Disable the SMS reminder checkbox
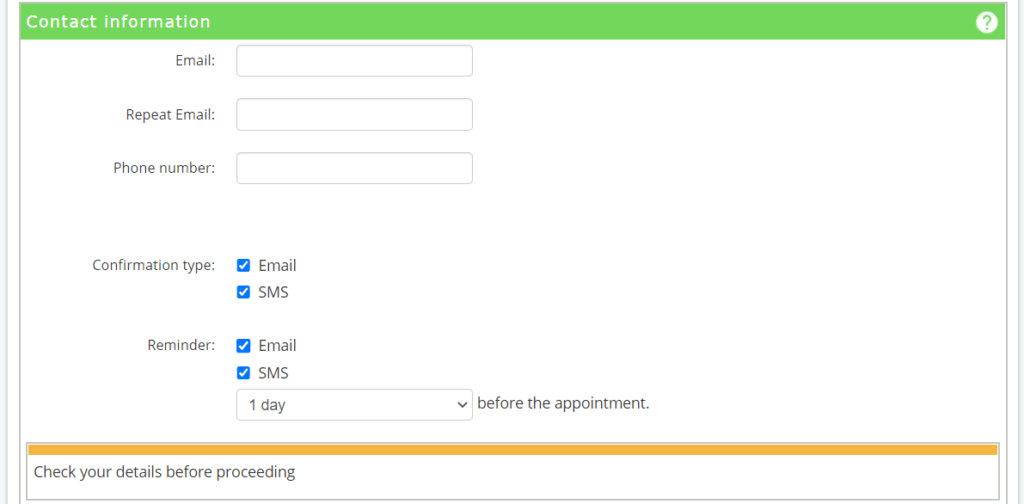Viewport: 1024px width, 504px height. (243, 373)
